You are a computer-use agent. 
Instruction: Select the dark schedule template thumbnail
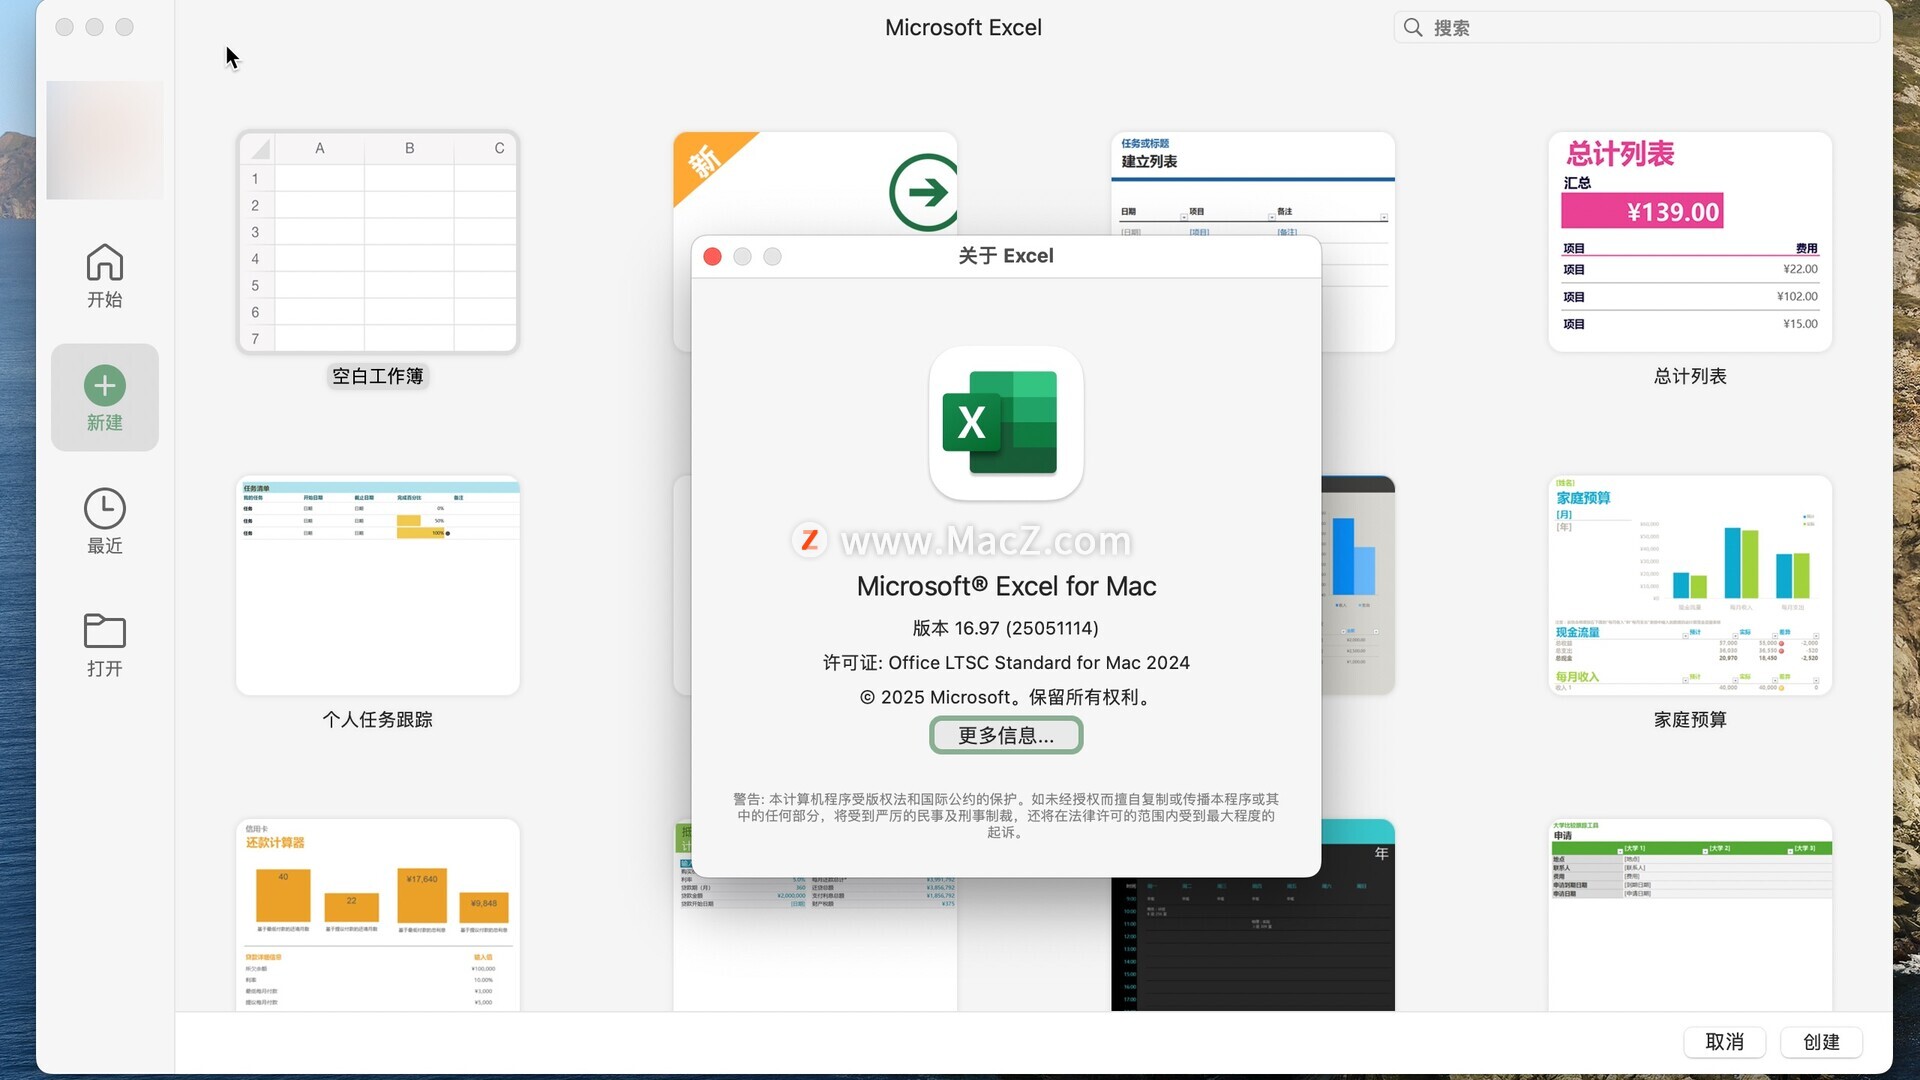click(1252, 945)
